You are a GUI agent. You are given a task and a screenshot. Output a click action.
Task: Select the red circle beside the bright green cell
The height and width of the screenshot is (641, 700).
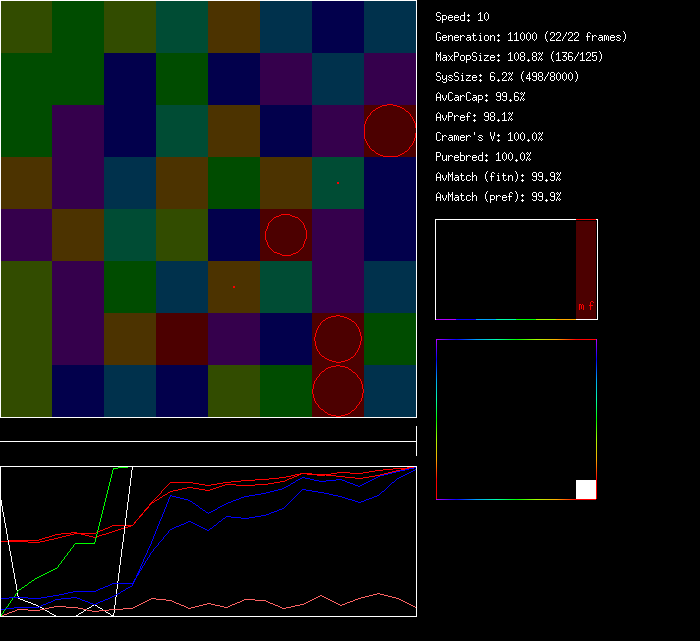pyautogui.click(x=338, y=339)
